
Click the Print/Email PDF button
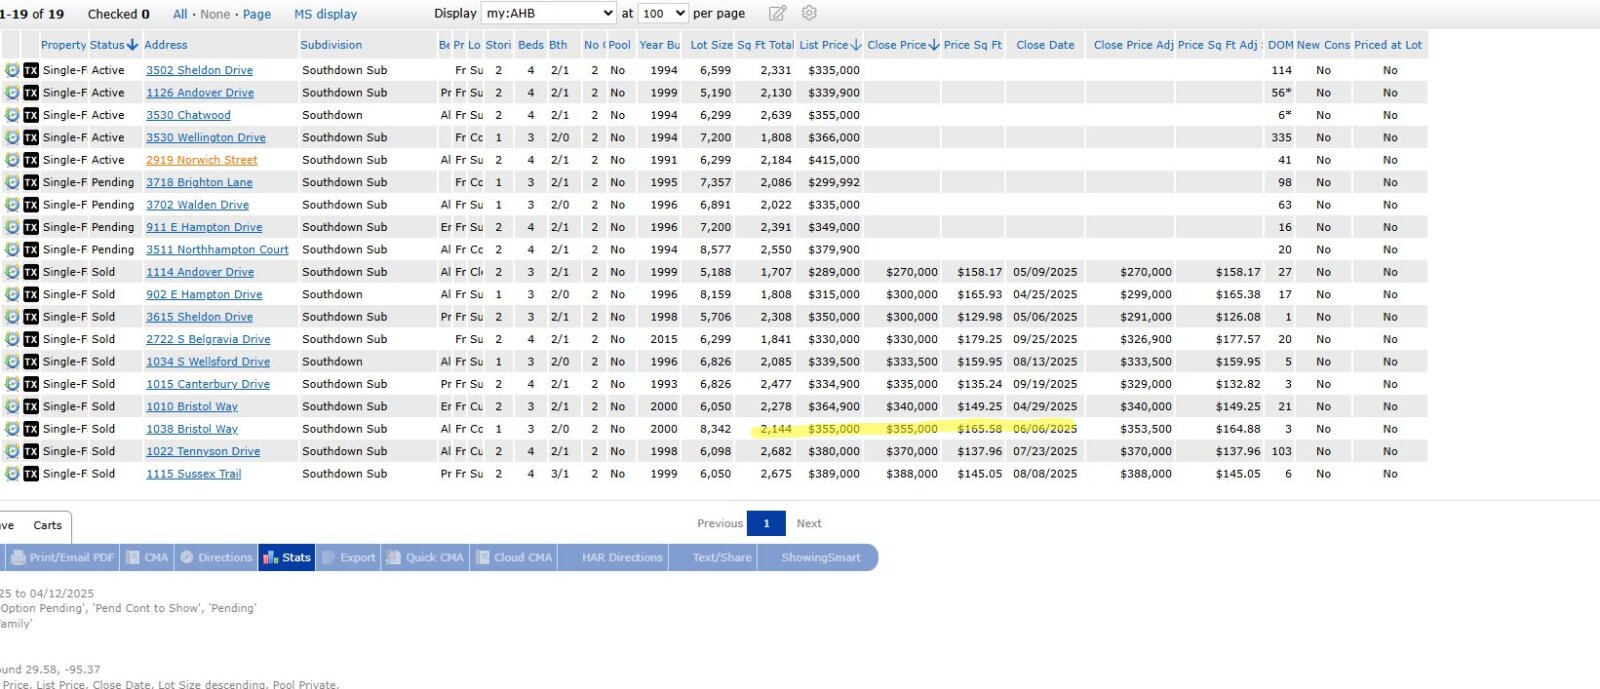(62, 558)
